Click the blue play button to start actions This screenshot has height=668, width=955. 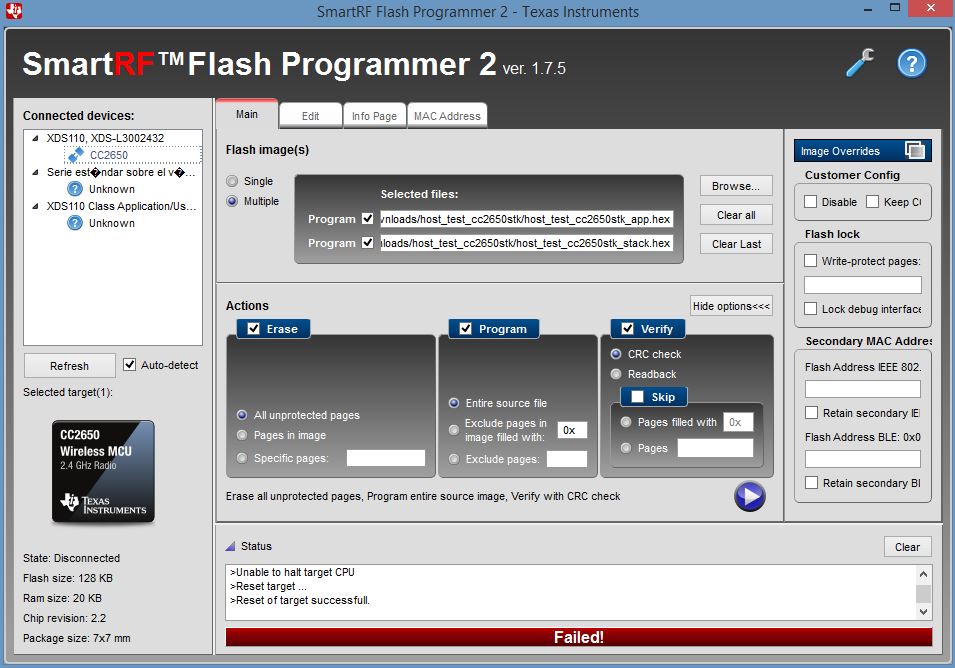(749, 496)
